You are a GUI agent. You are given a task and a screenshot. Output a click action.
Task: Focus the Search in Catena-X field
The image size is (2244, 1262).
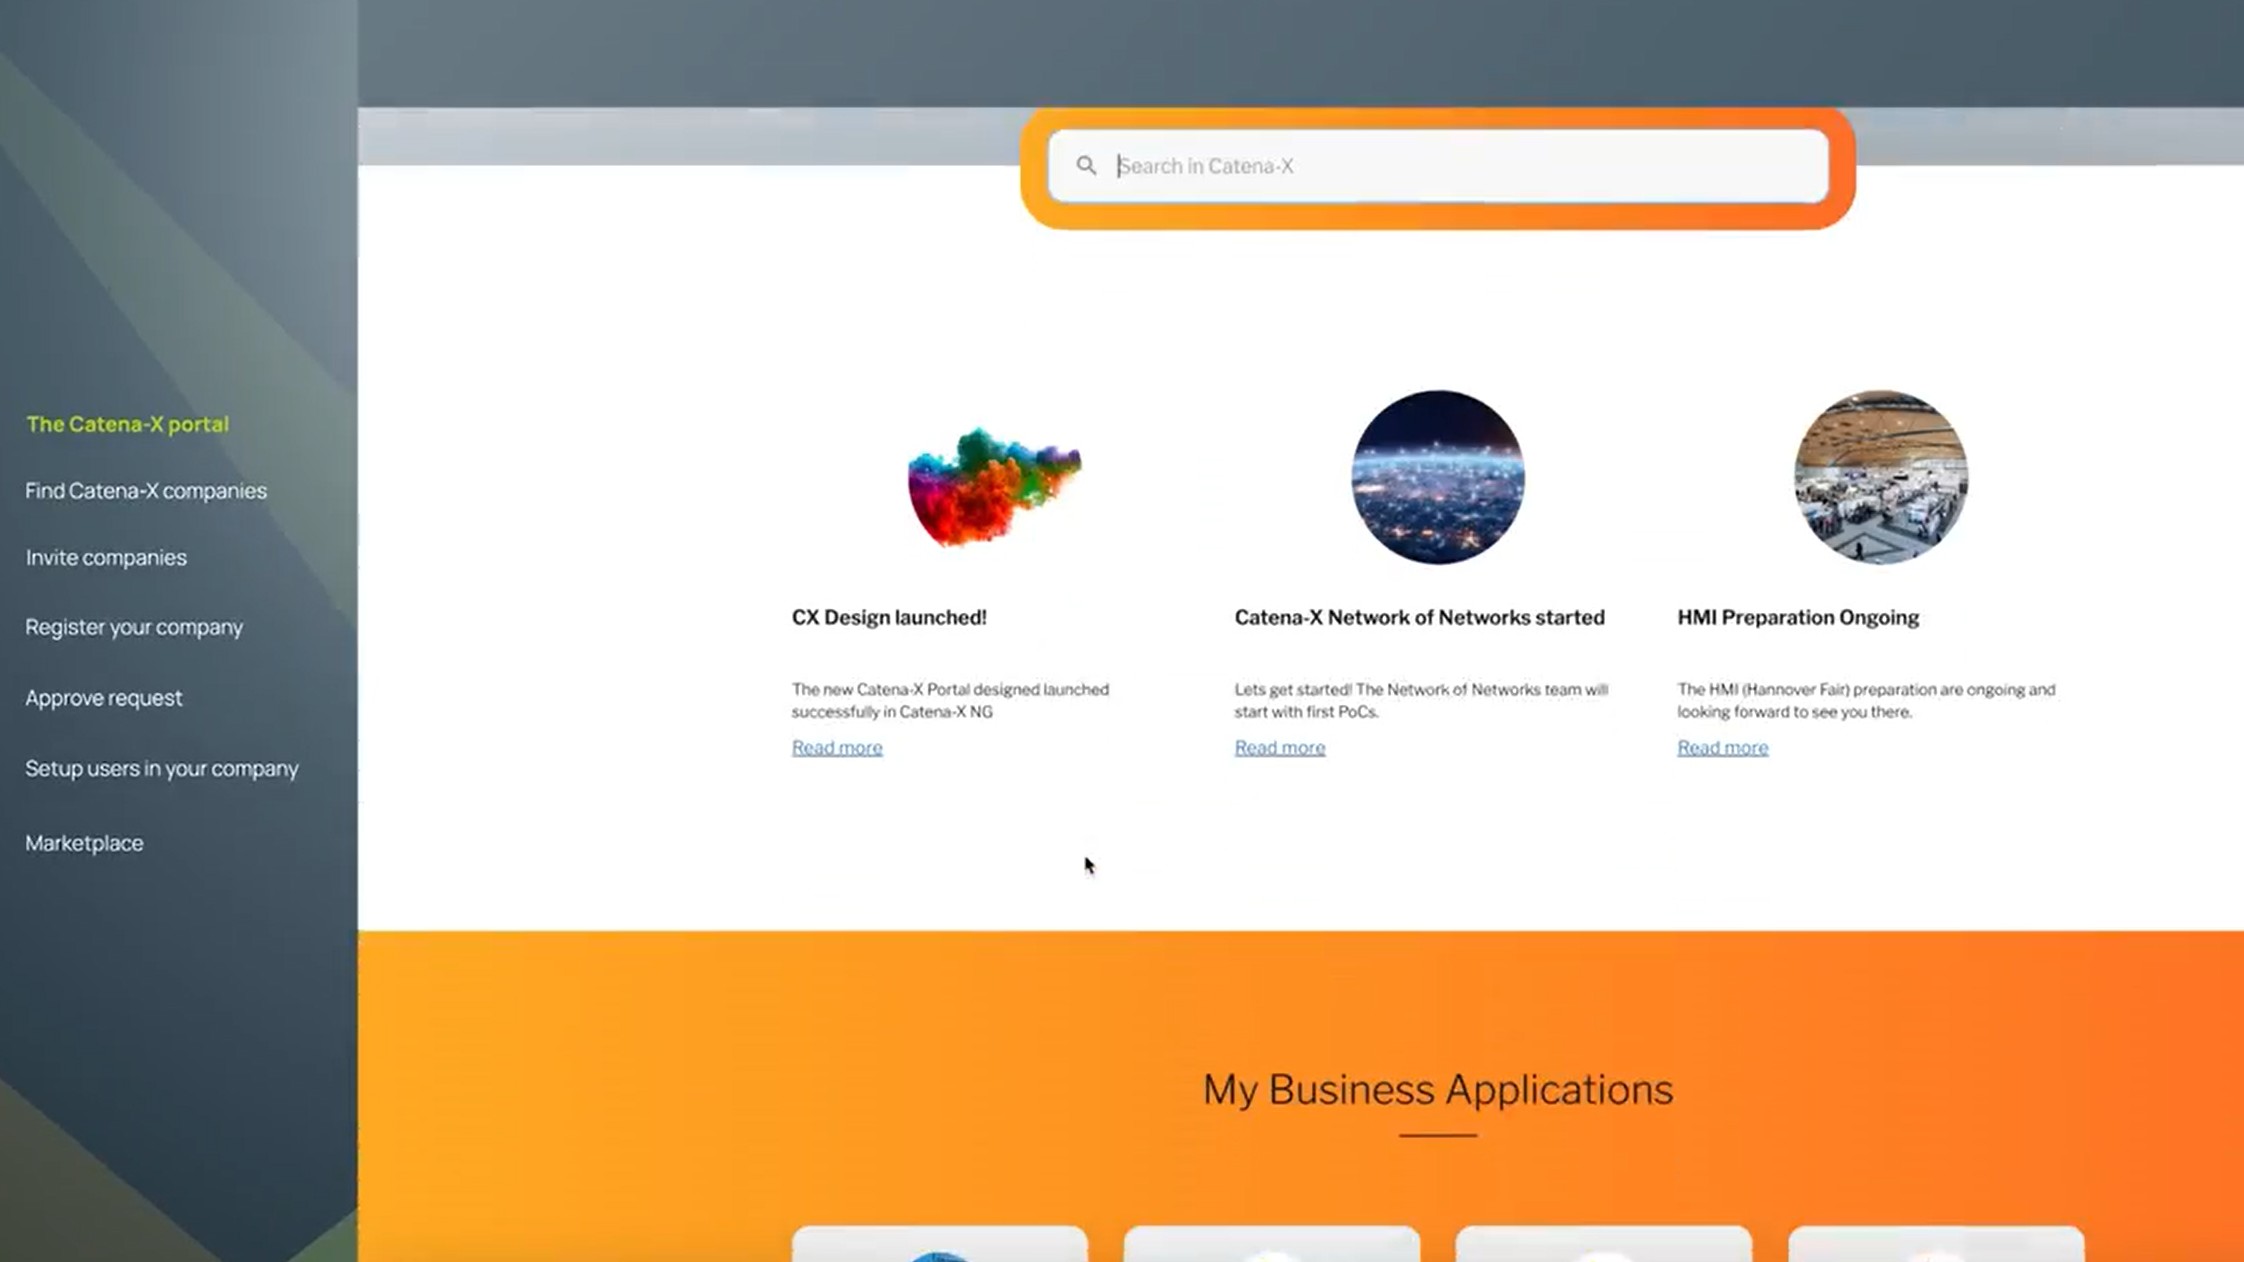[x=1438, y=166]
